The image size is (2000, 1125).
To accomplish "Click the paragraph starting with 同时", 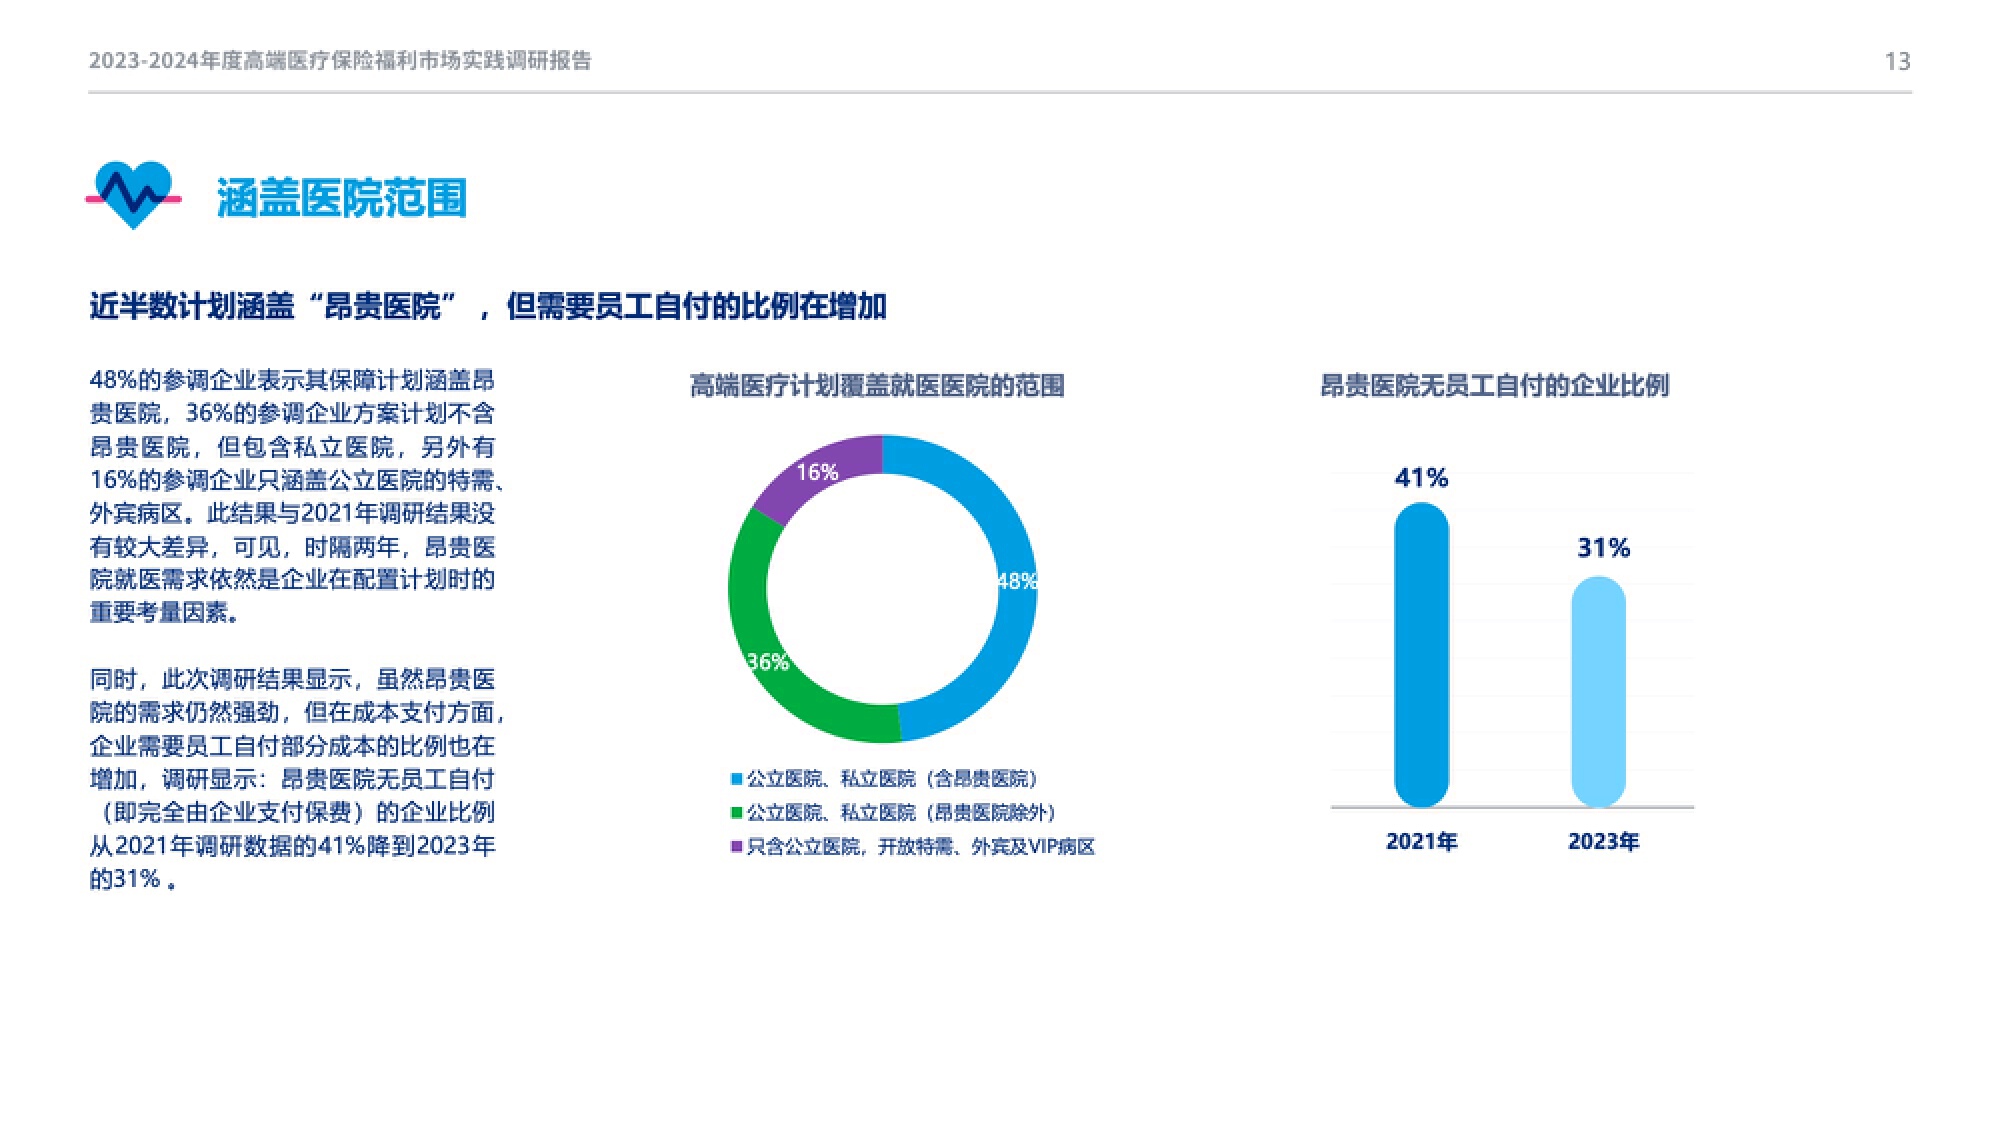I will click(295, 779).
